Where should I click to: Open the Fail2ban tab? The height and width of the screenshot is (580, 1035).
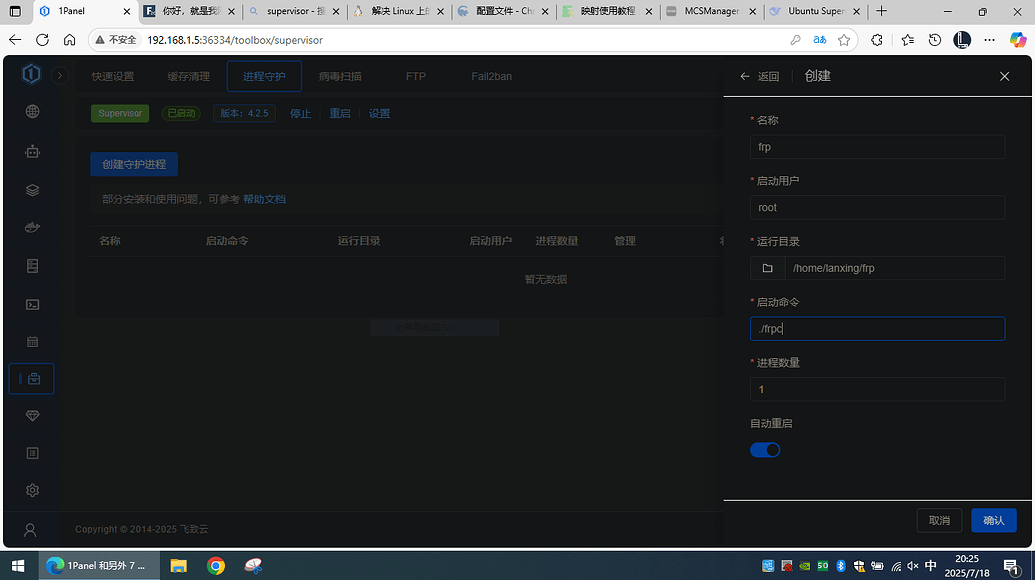[x=491, y=75]
